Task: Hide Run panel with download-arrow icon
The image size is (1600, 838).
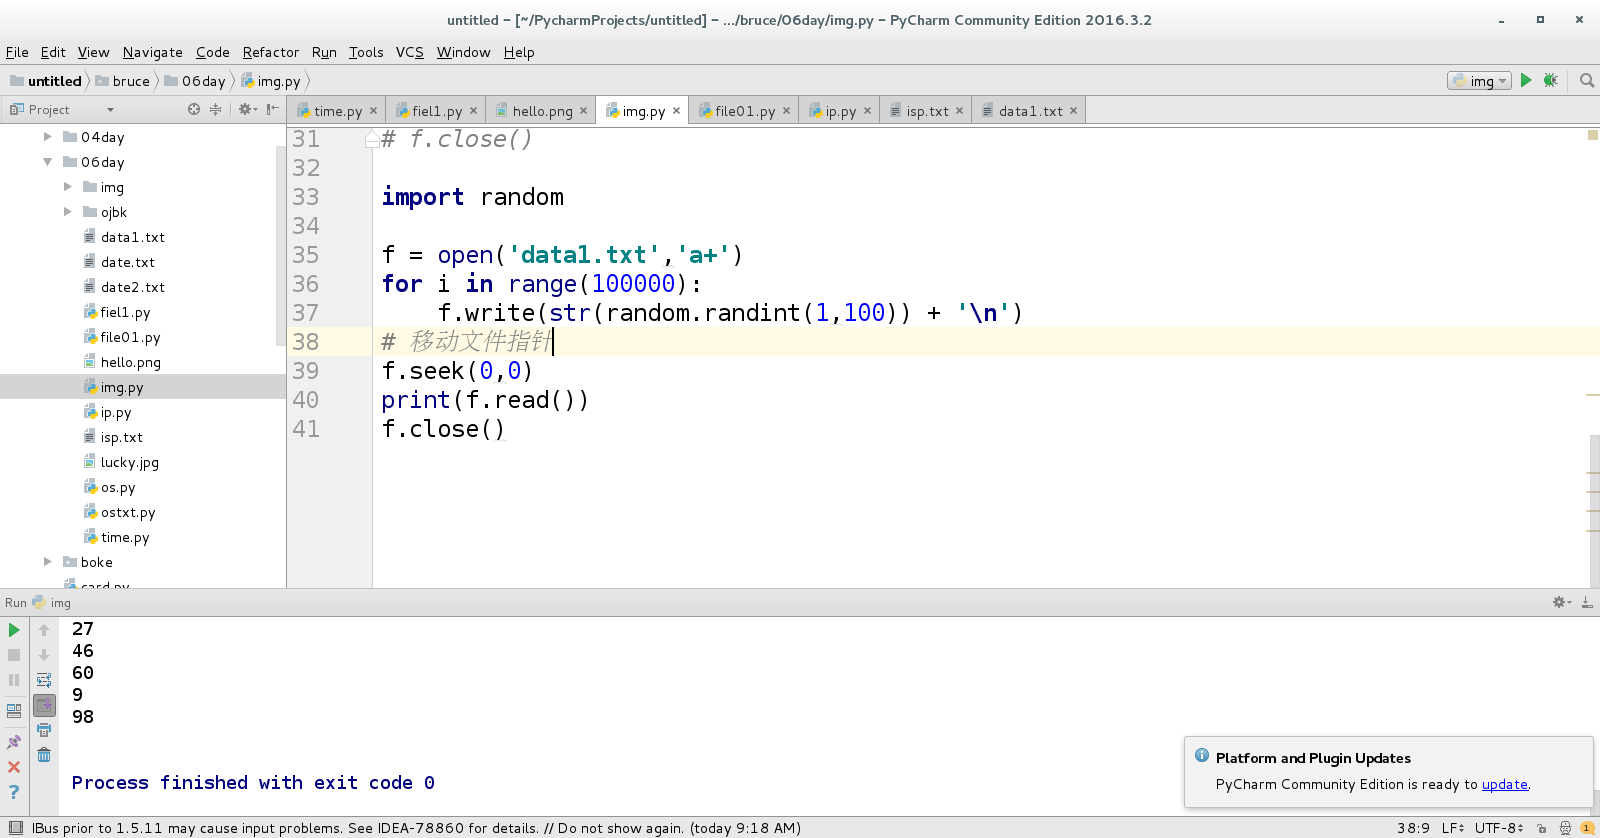Action: pos(1587,602)
